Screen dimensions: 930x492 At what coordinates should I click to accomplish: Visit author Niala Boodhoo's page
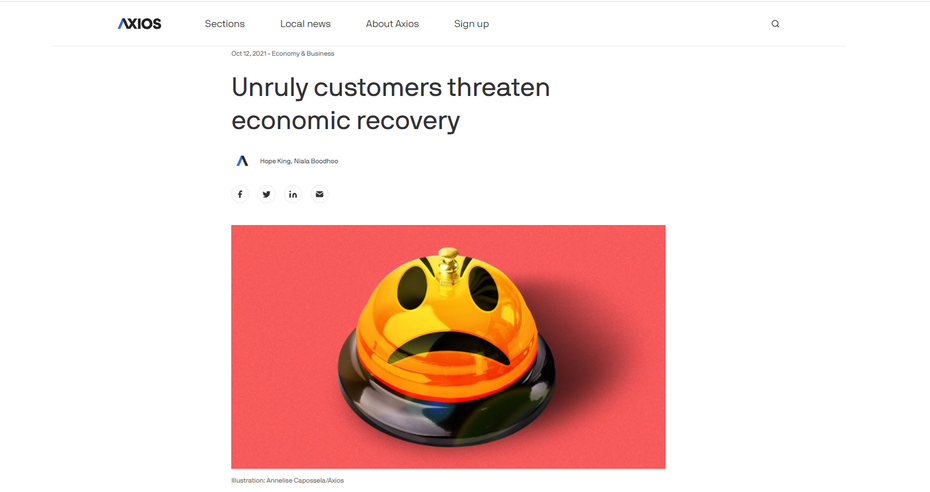316,161
